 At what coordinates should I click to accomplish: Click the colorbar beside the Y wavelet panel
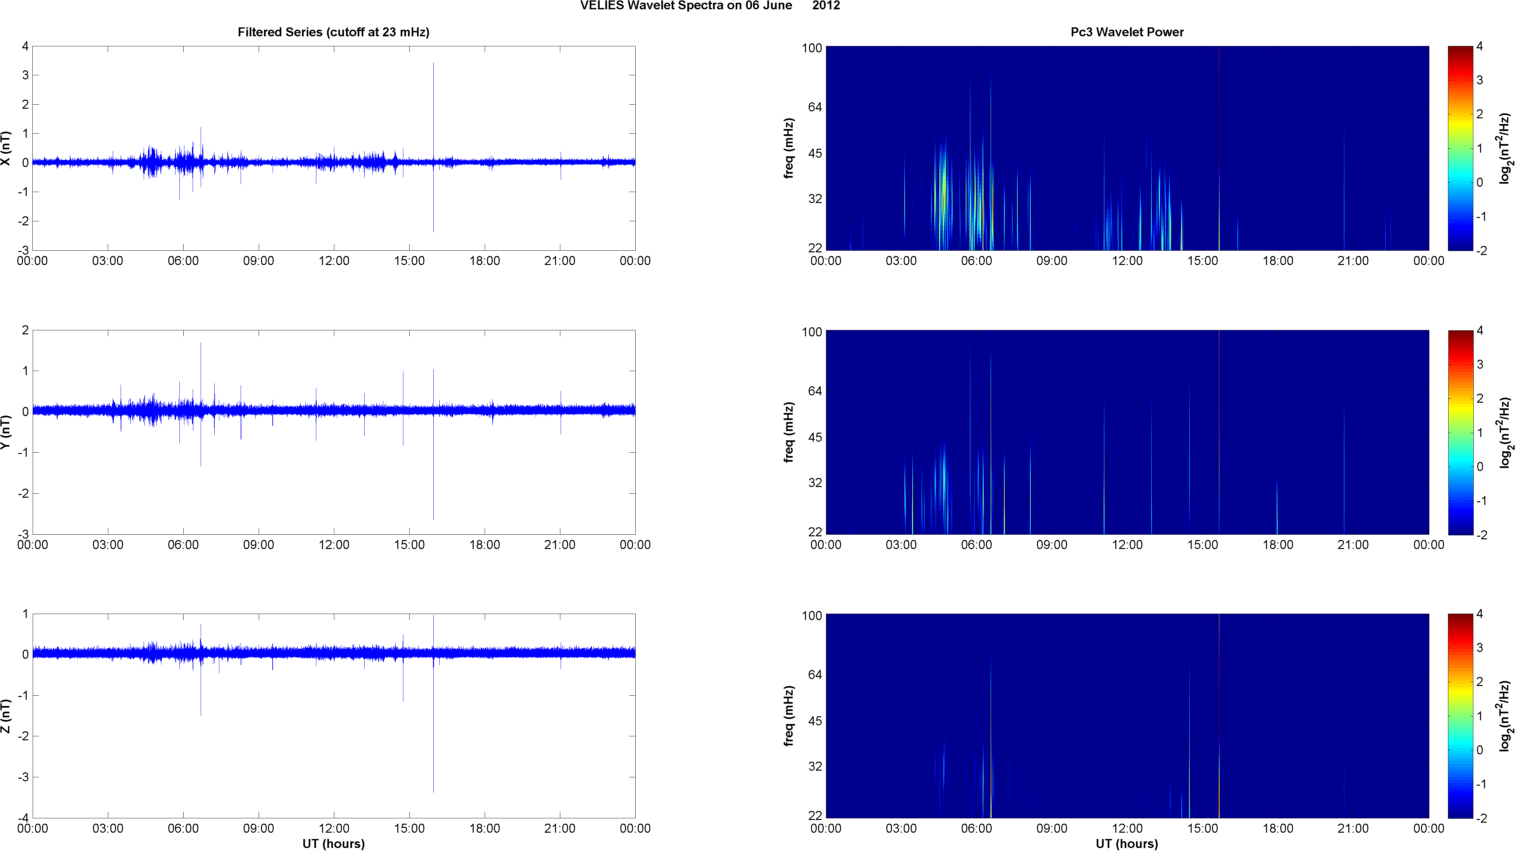pyautogui.click(x=1460, y=432)
